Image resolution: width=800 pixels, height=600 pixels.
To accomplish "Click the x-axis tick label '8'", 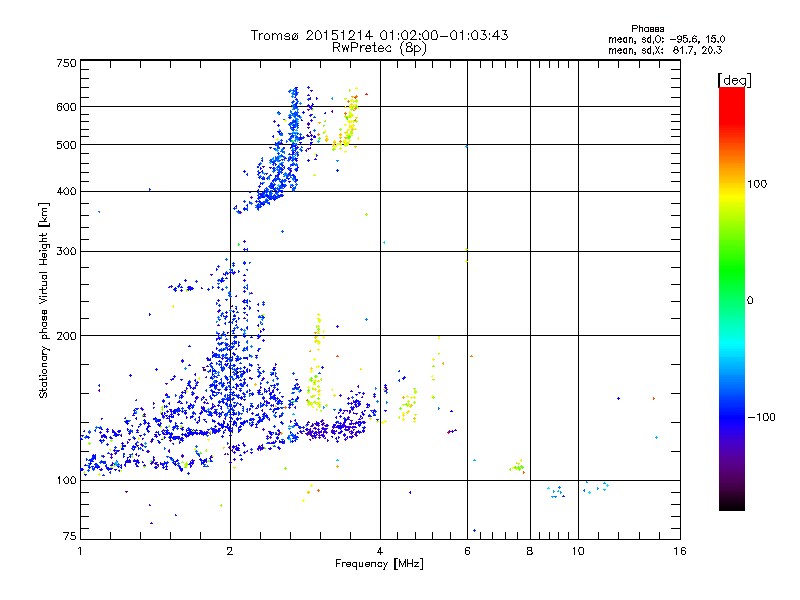I will click(530, 551).
